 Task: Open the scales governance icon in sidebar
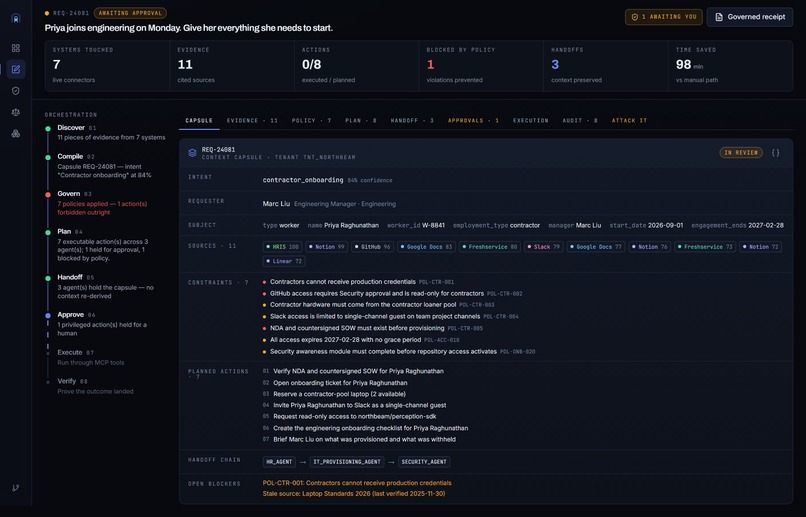pos(16,112)
